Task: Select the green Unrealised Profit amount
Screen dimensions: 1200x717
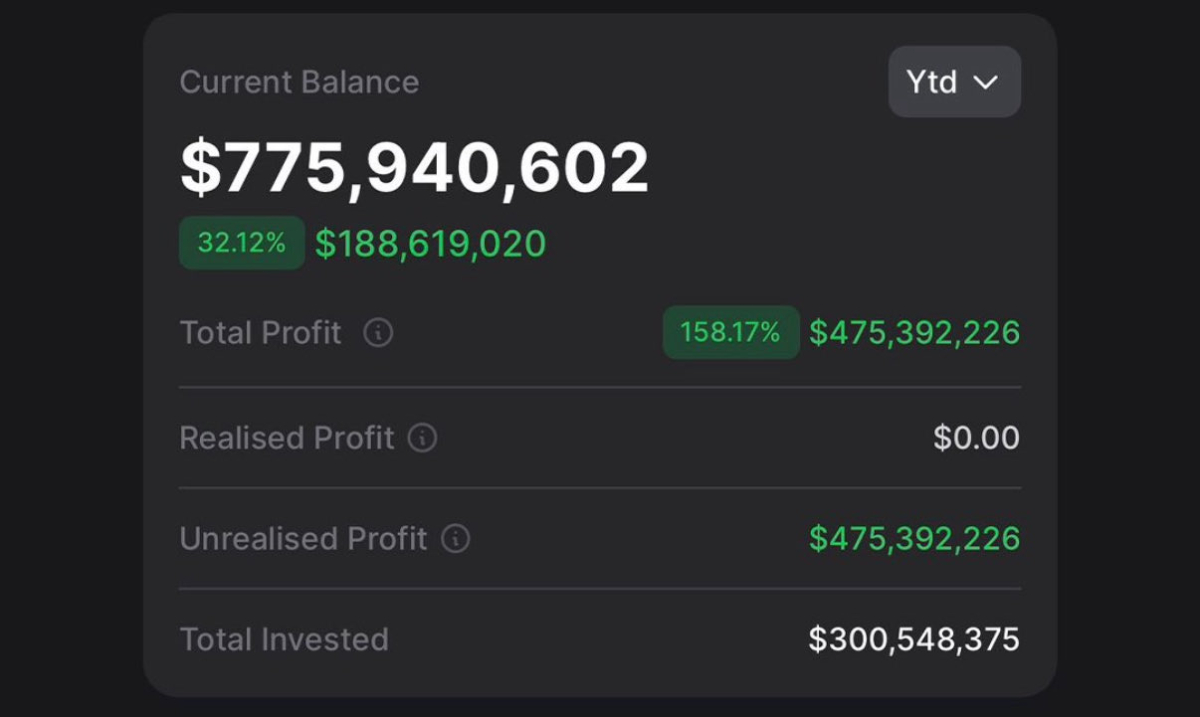Action: point(913,539)
